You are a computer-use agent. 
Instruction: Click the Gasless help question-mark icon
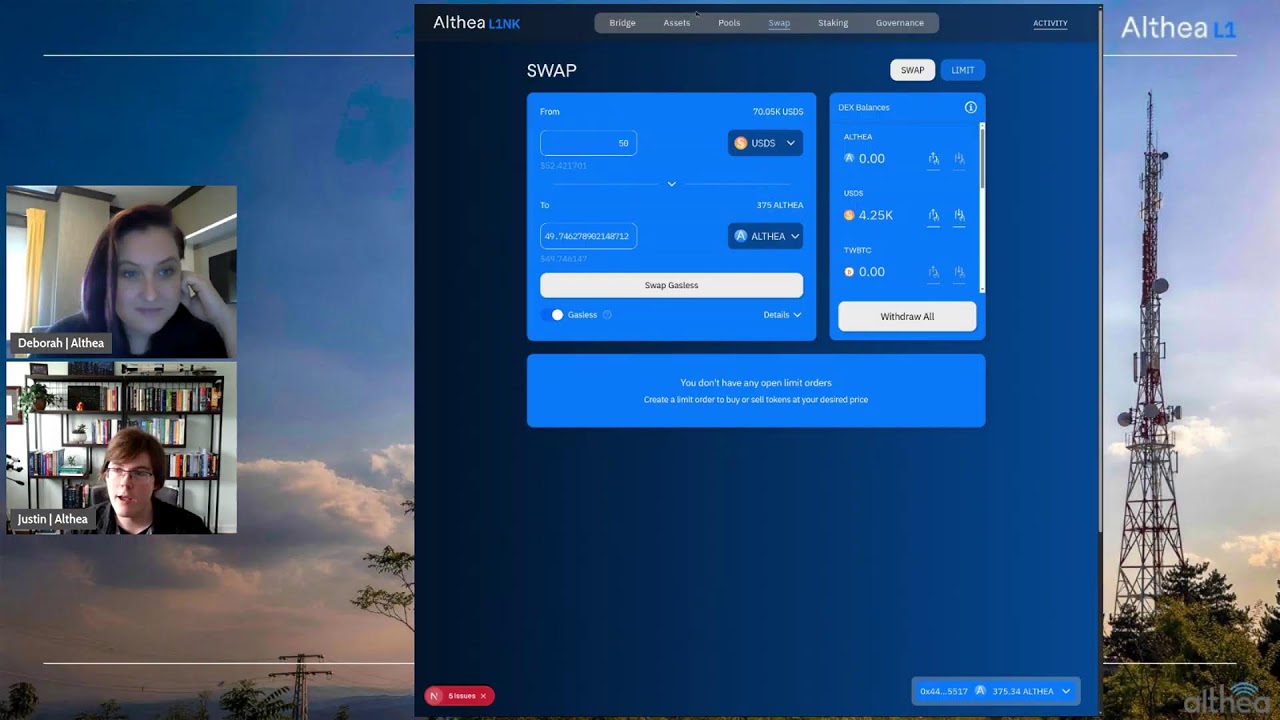tap(607, 315)
